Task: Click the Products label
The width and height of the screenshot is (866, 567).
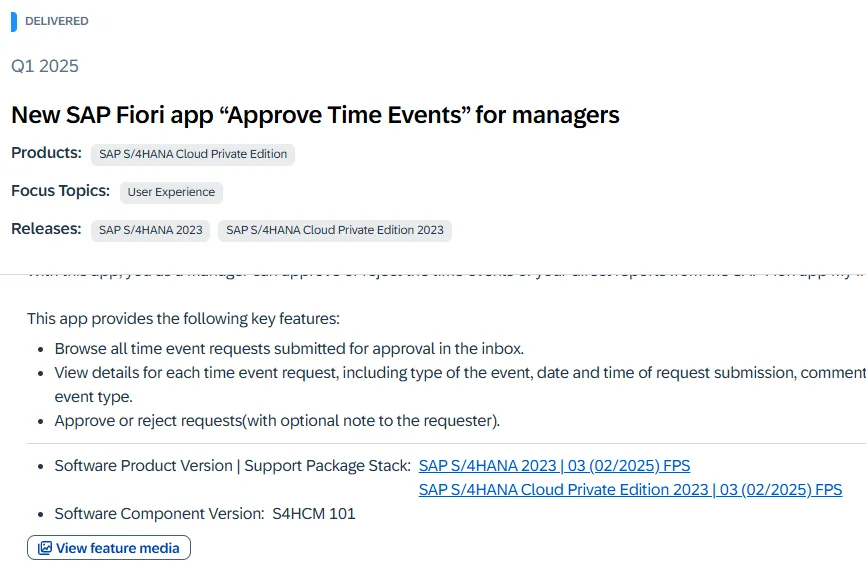Action: point(46,153)
